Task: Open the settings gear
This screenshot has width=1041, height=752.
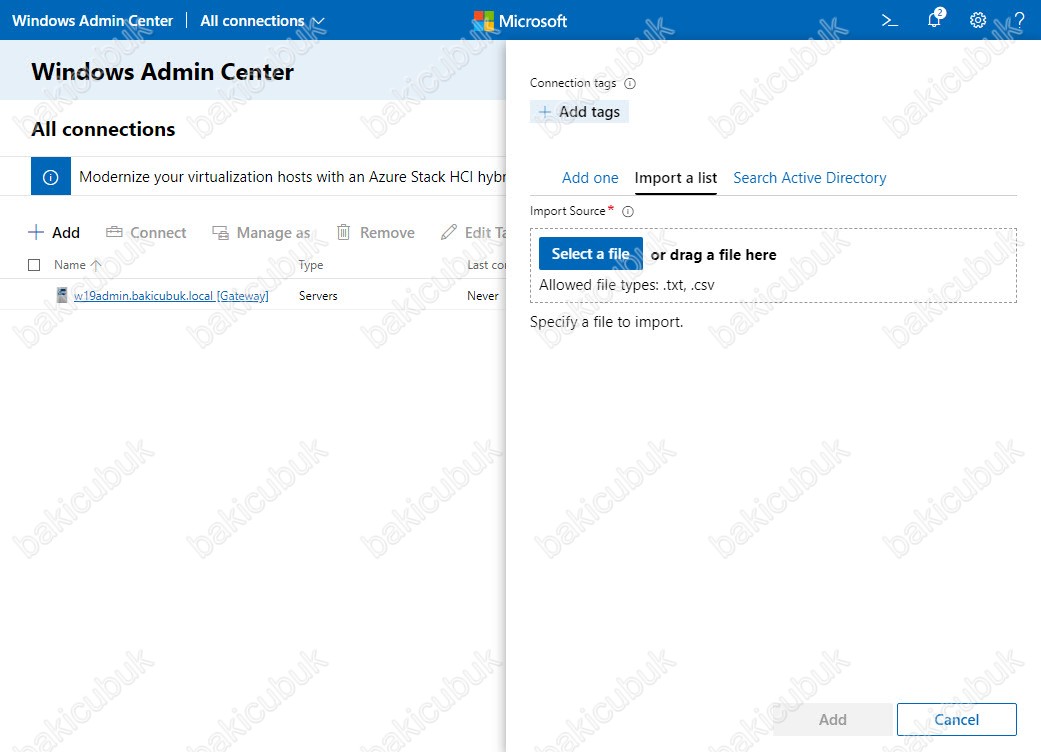Action: coord(977,21)
